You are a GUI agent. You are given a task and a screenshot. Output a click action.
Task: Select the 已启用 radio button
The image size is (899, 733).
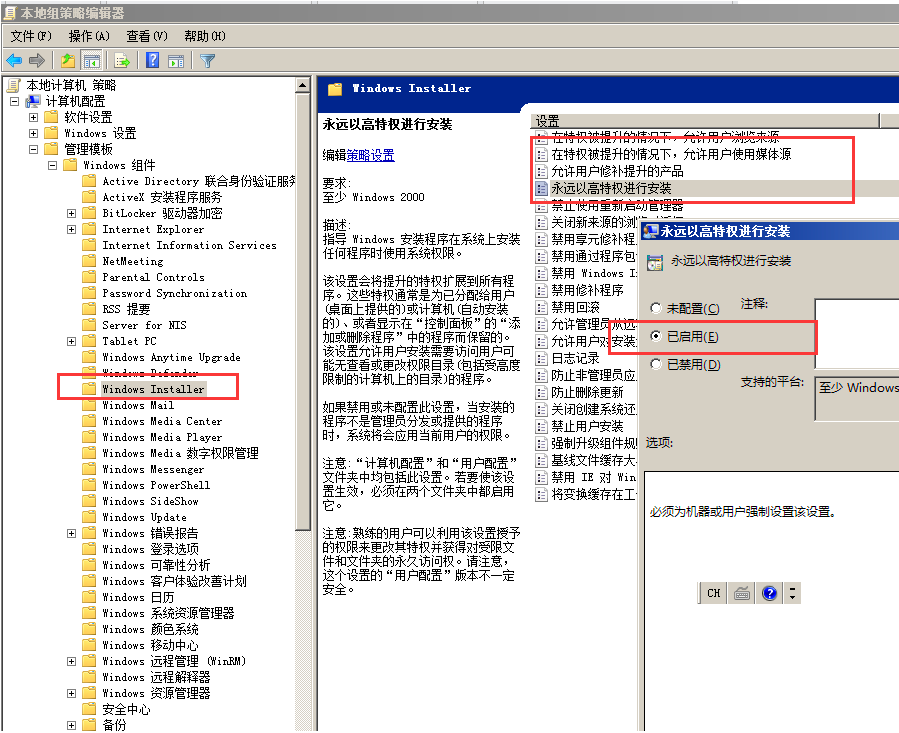tap(656, 337)
